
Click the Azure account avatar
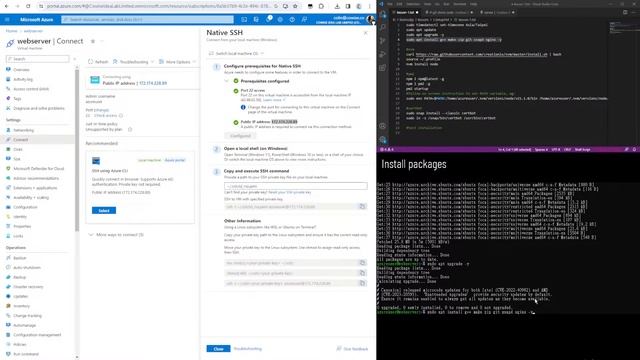[370, 20]
